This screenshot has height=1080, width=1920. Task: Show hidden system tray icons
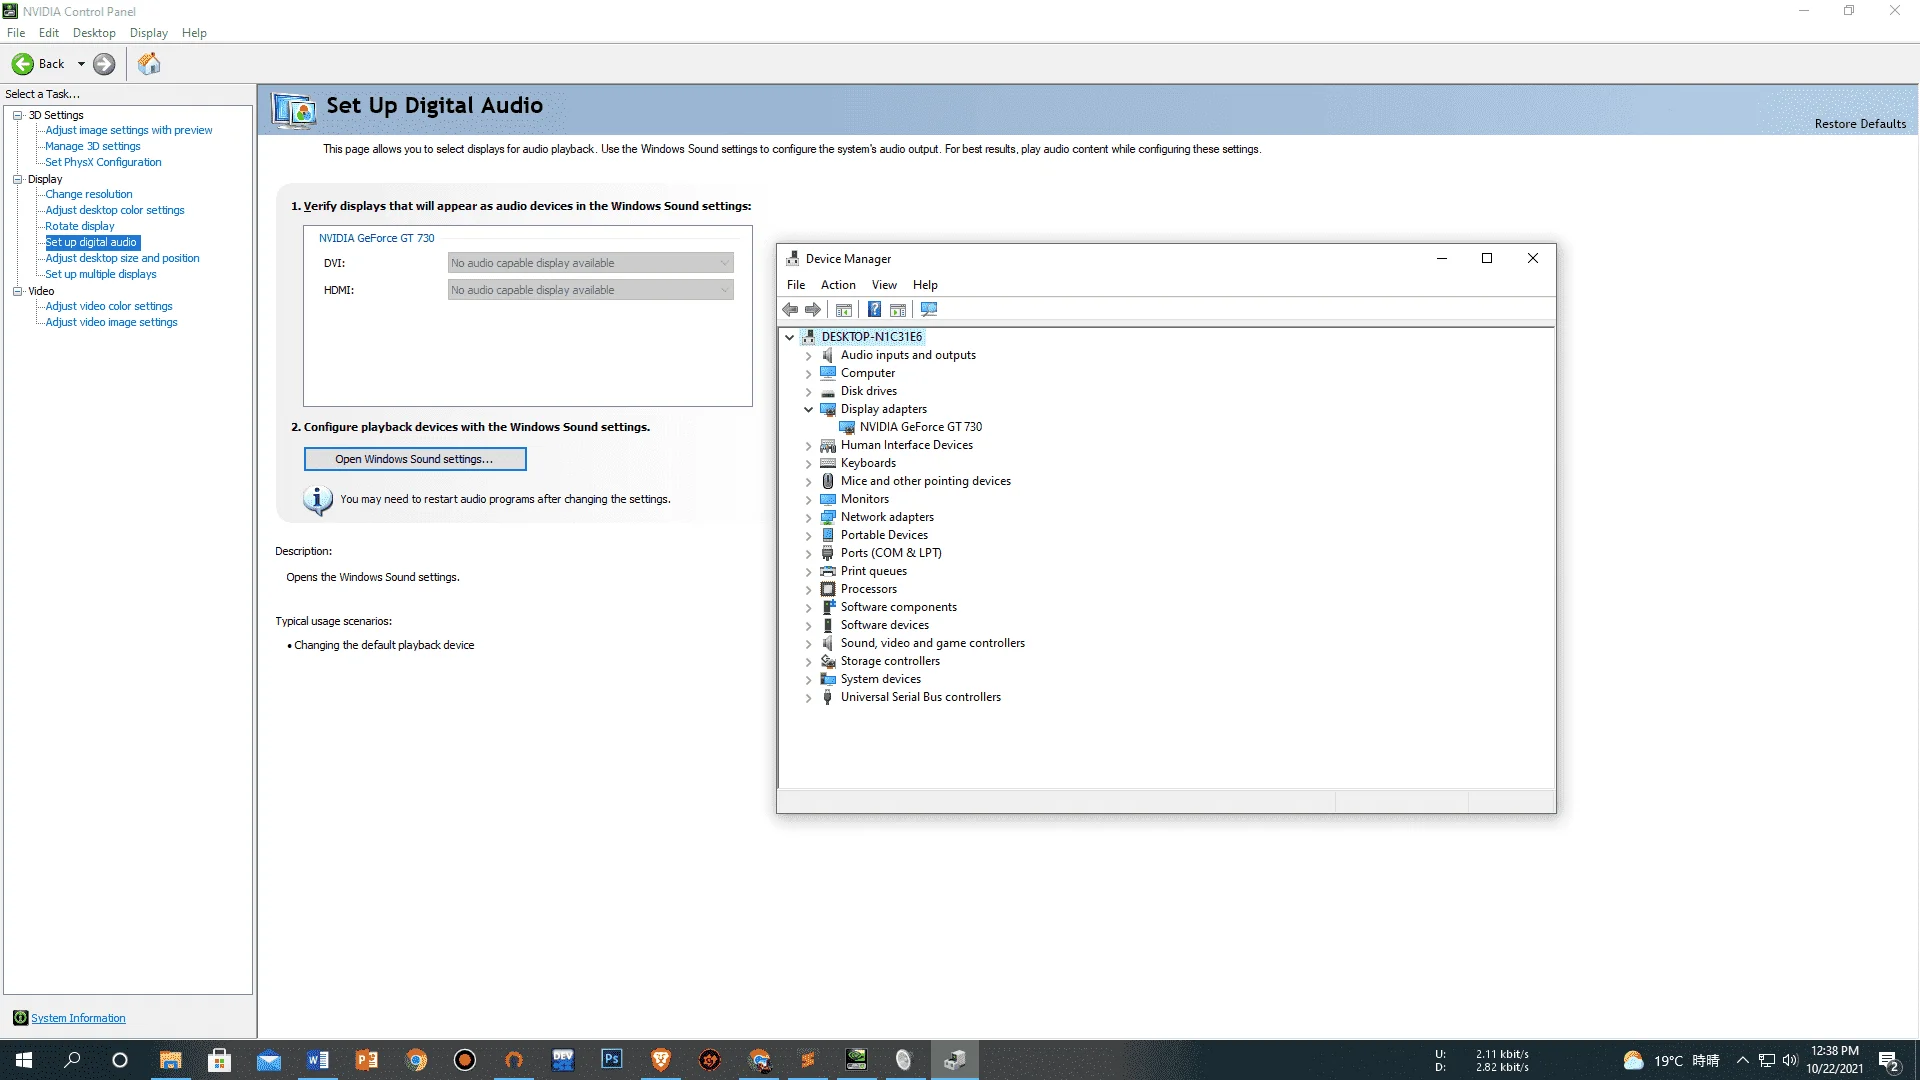tap(1743, 1060)
